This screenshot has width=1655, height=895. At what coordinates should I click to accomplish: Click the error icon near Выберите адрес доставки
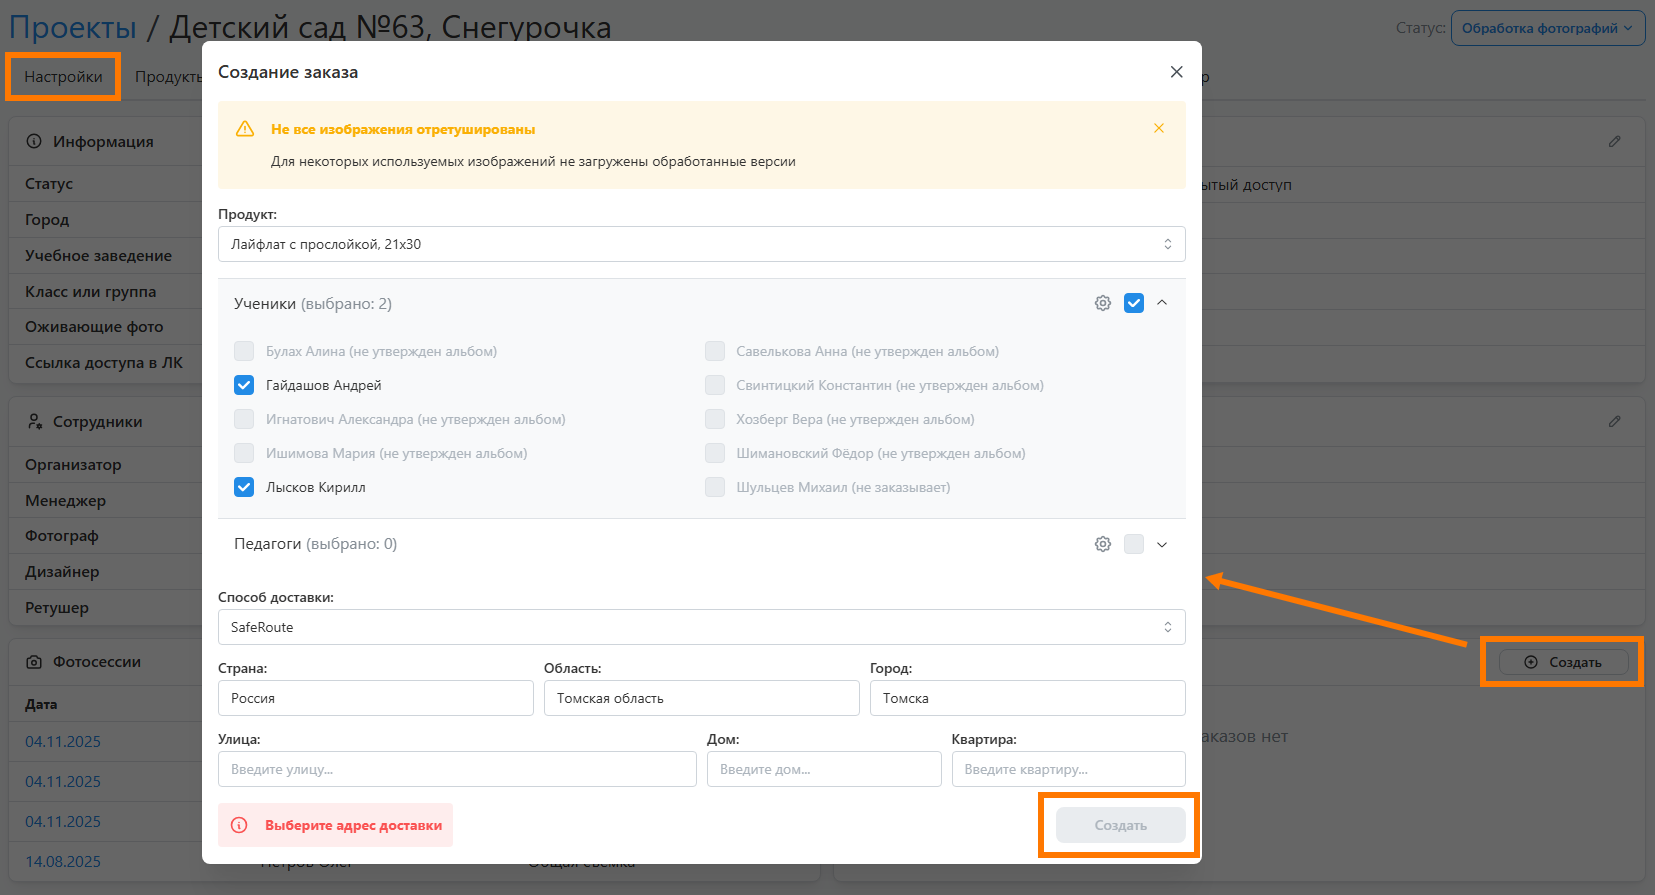239,825
